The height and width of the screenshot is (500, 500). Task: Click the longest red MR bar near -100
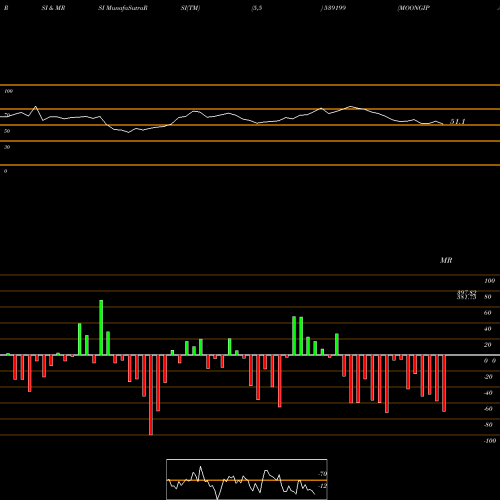click(x=151, y=395)
